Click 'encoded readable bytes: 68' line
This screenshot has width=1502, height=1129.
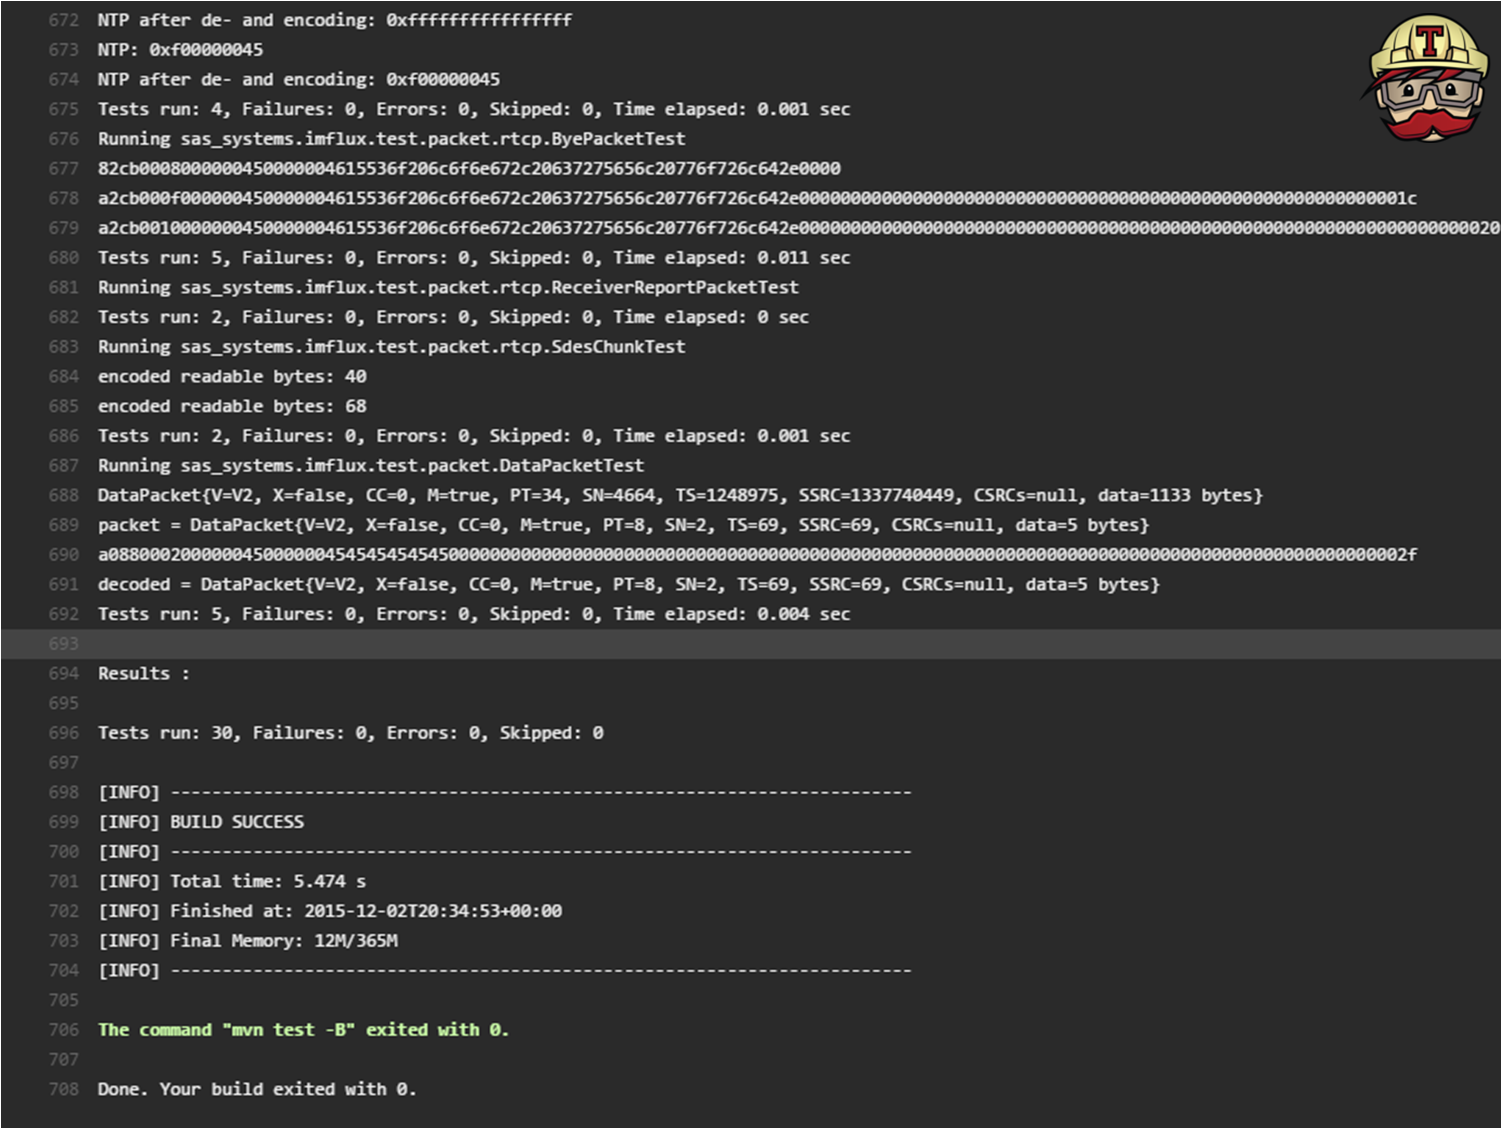click(232, 406)
